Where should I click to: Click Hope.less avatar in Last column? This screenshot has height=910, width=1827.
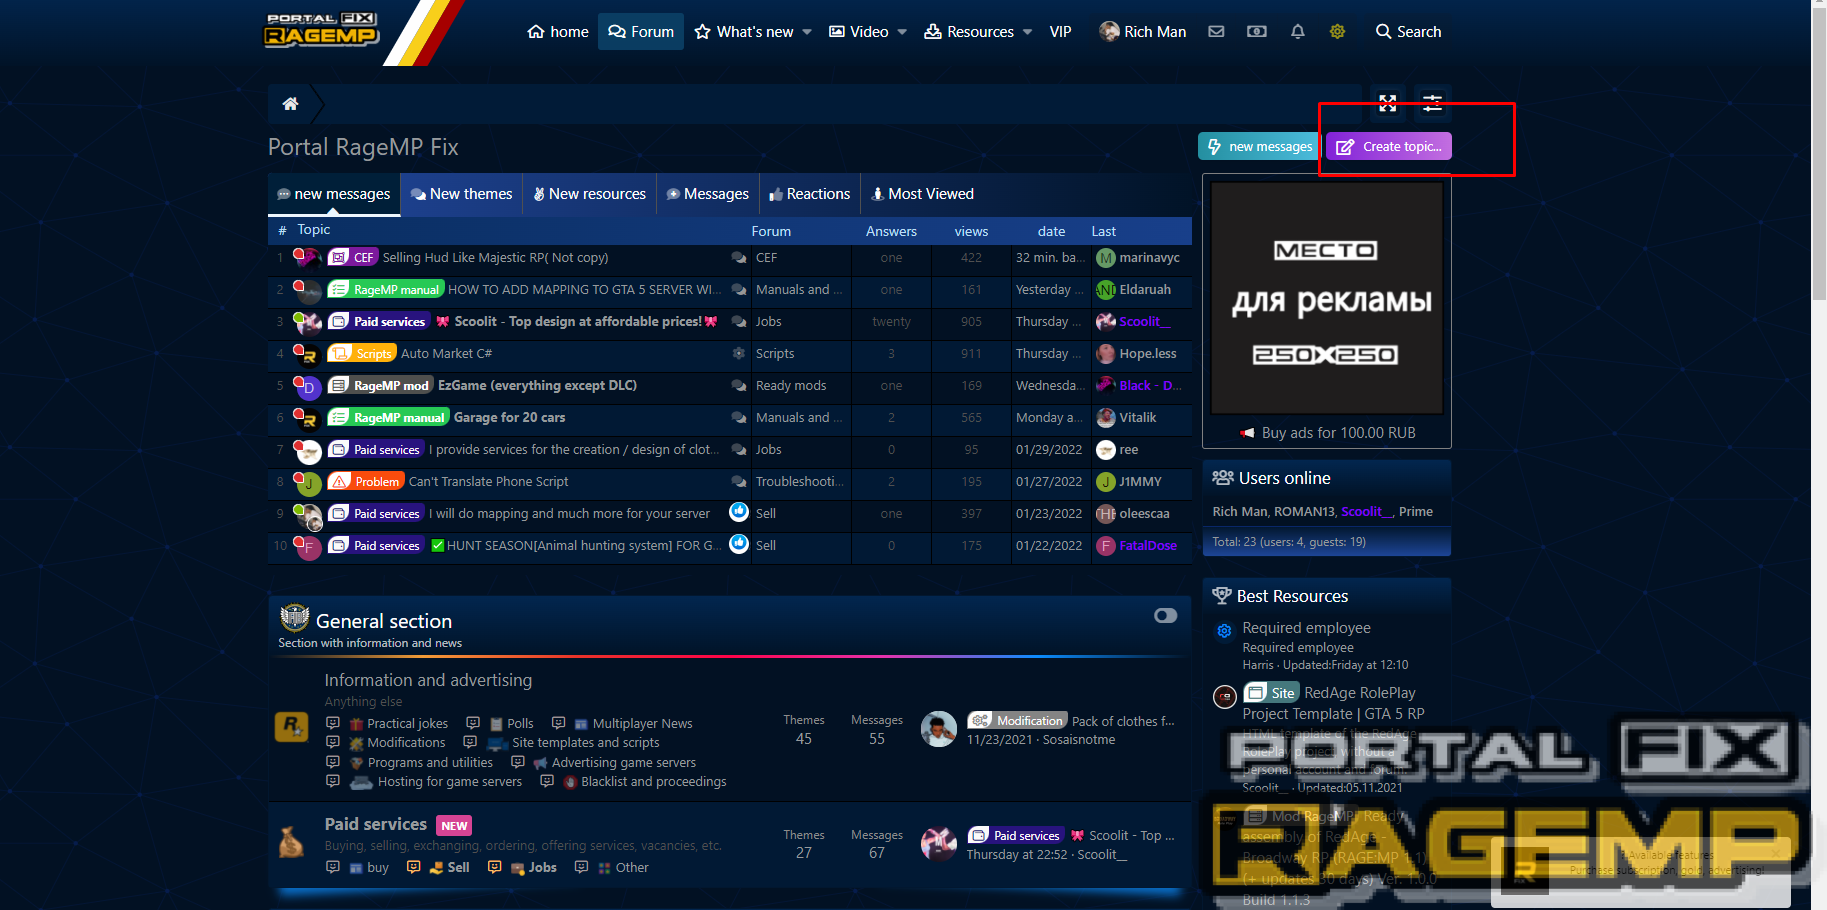point(1105,354)
